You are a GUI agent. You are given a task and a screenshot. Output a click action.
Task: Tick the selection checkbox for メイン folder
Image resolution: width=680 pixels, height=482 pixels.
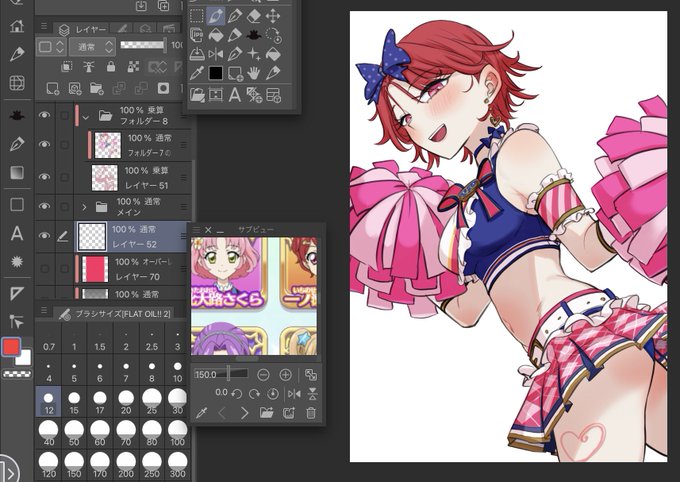click(64, 207)
